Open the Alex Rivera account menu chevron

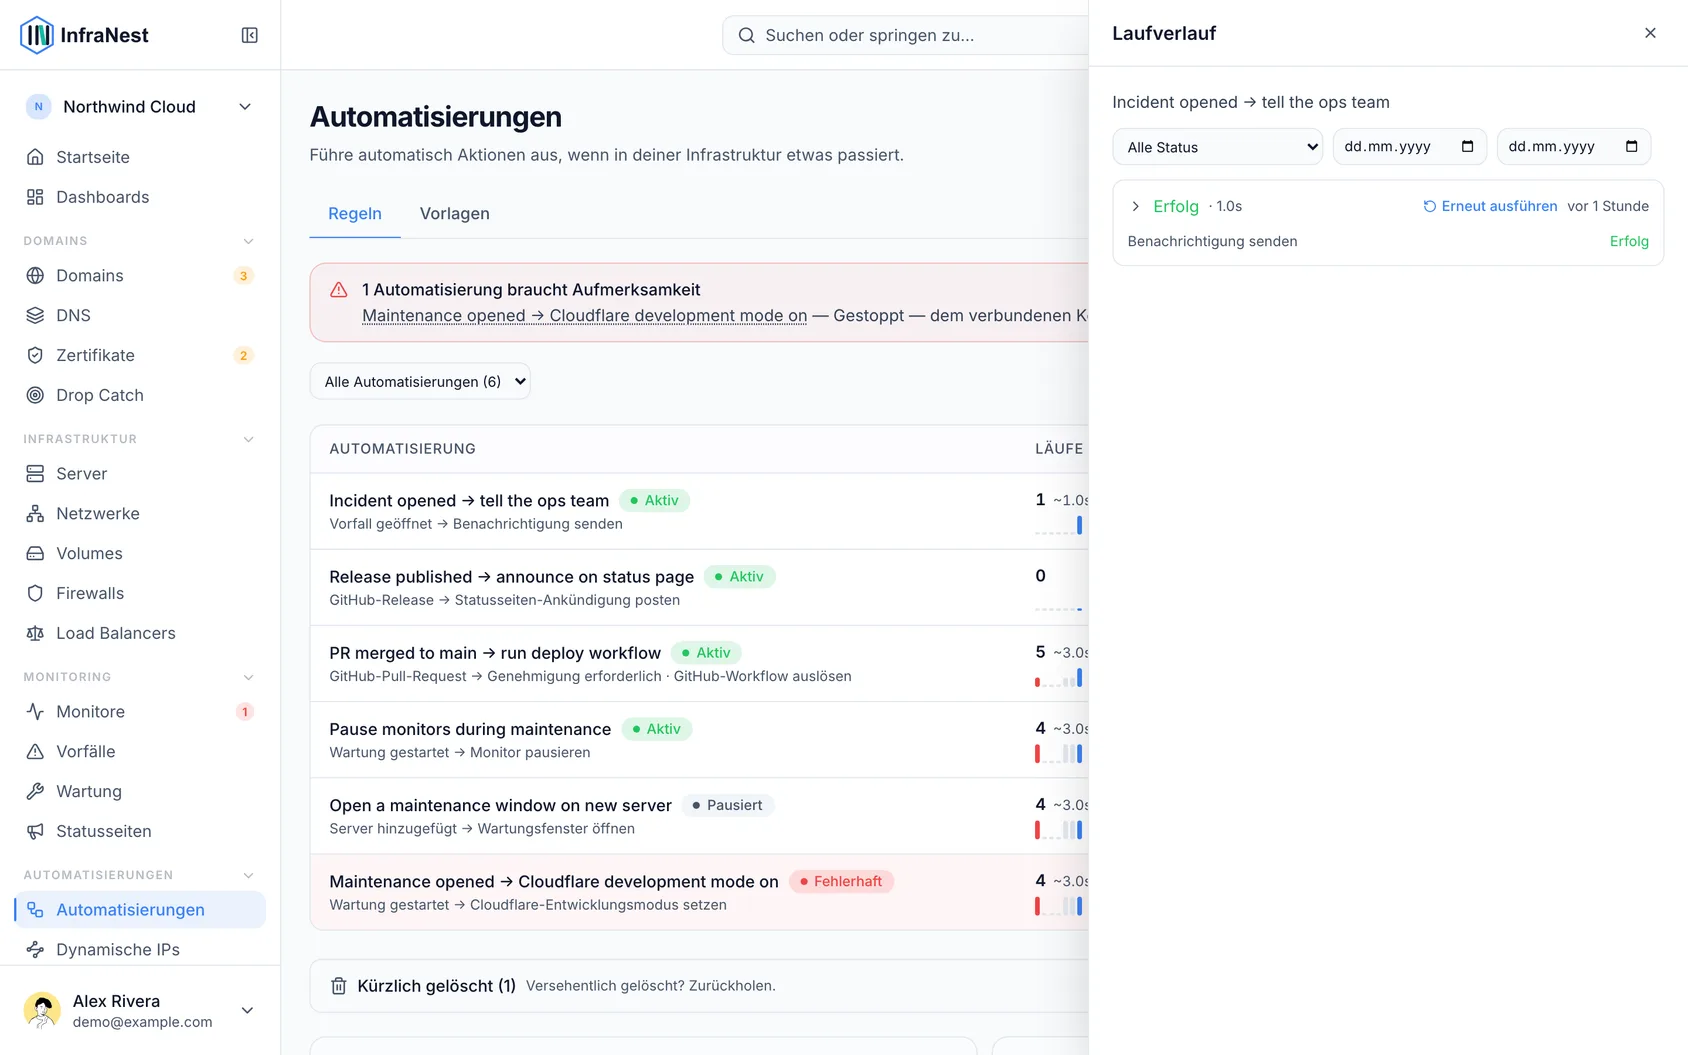point(247,1010)
